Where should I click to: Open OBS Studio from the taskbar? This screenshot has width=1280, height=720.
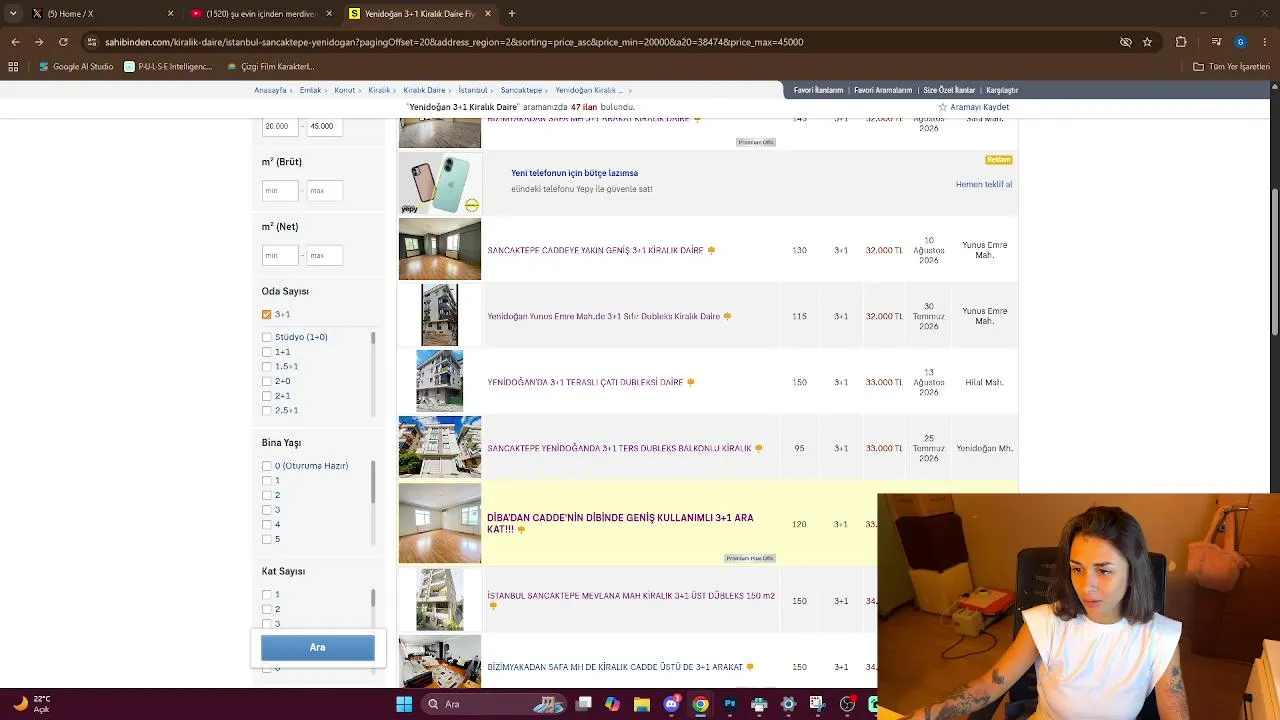[x=848, y=704]
